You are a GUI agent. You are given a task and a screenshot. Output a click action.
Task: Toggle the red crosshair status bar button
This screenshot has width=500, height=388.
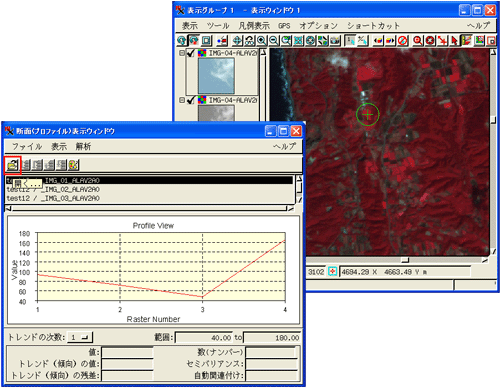coord(332,272)
